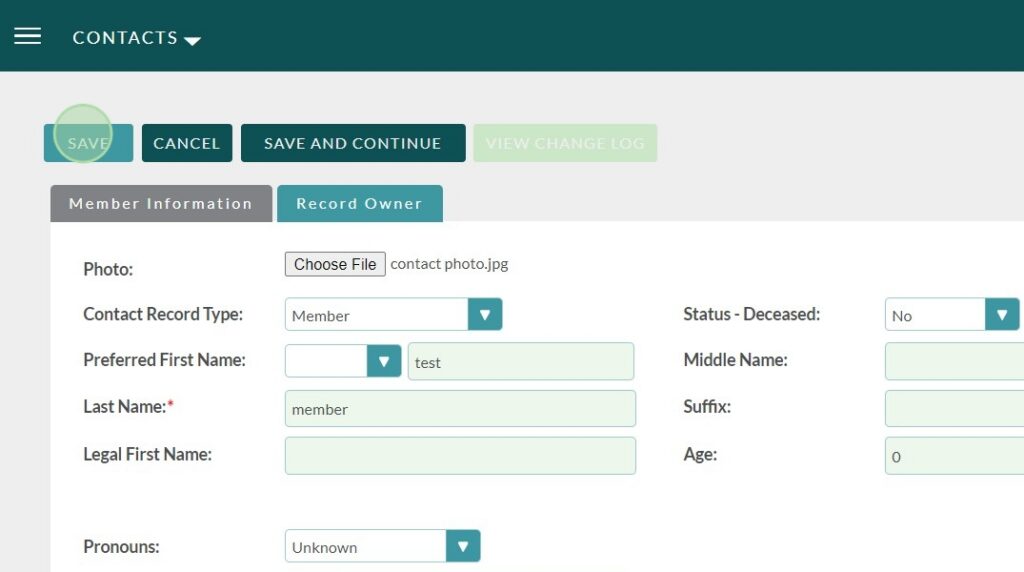Image resolution: width=1024 pixels, height=572 pixels.
Task: Focus the Age input field
Action: click(x=954, y=456)
